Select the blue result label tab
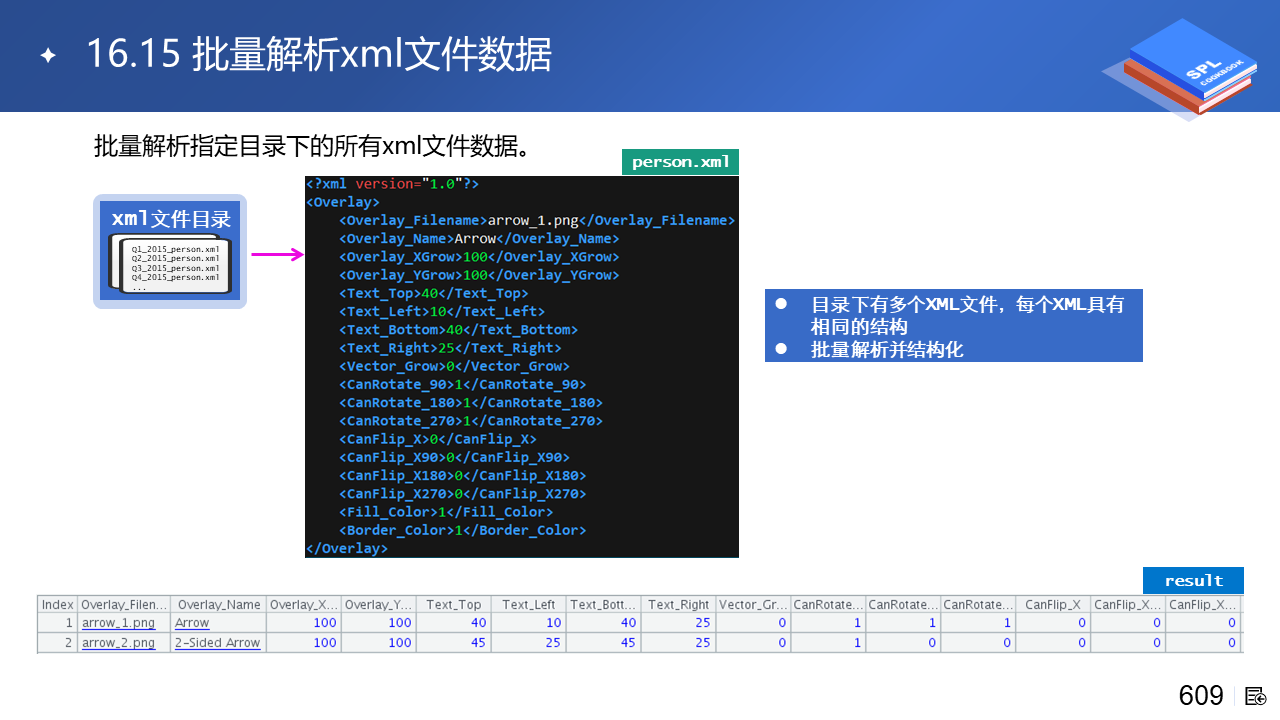The width and height of the screenshot is (1280, 720). coord(1193,581)
